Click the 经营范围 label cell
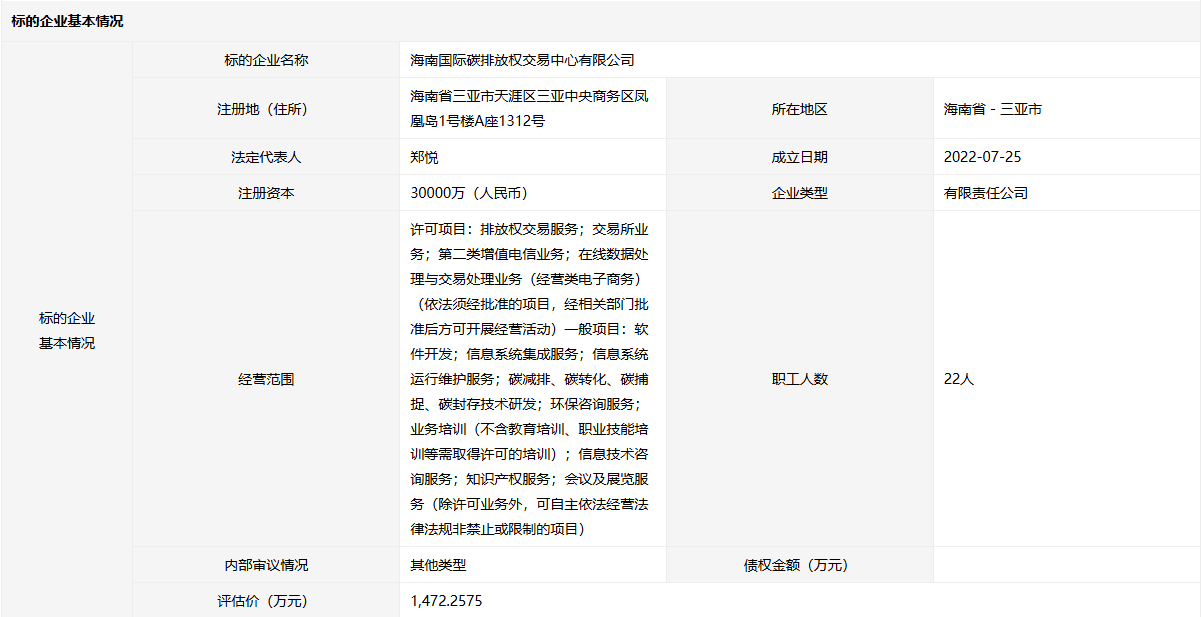 coord(266,379)
